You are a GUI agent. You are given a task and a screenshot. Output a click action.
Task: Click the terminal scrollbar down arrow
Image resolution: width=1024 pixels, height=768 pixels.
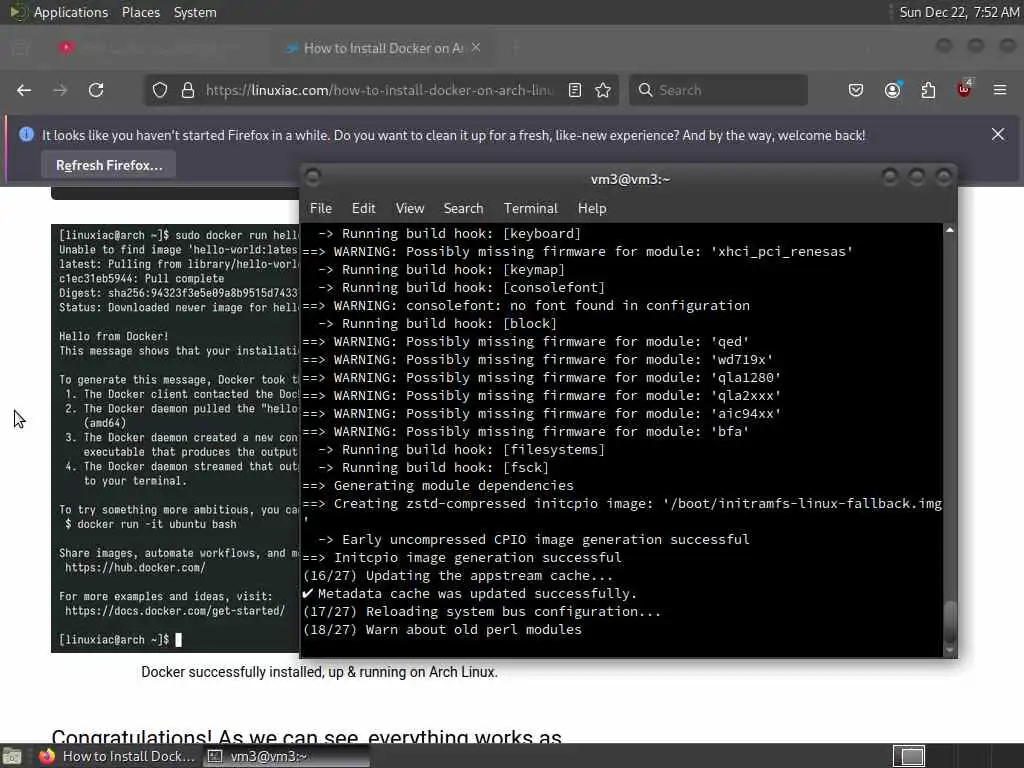tap(950, 650)
